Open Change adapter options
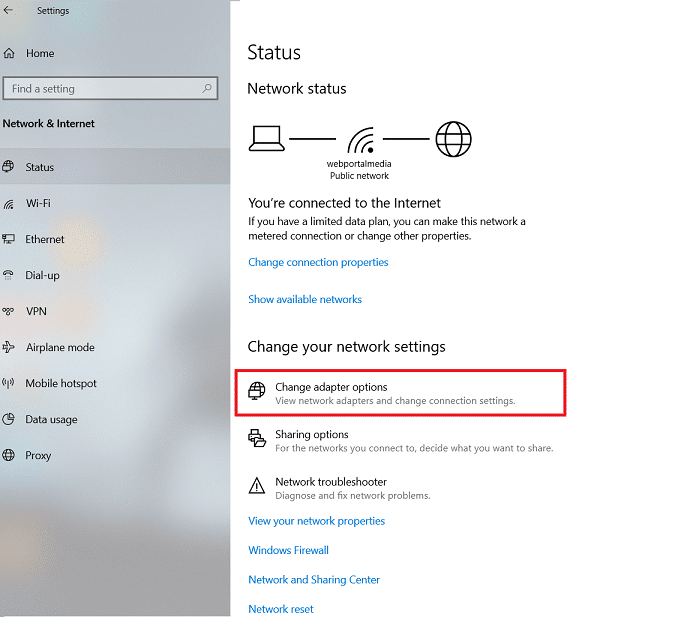The width and height of the screenshot is (684, 617). coord(400,393)
